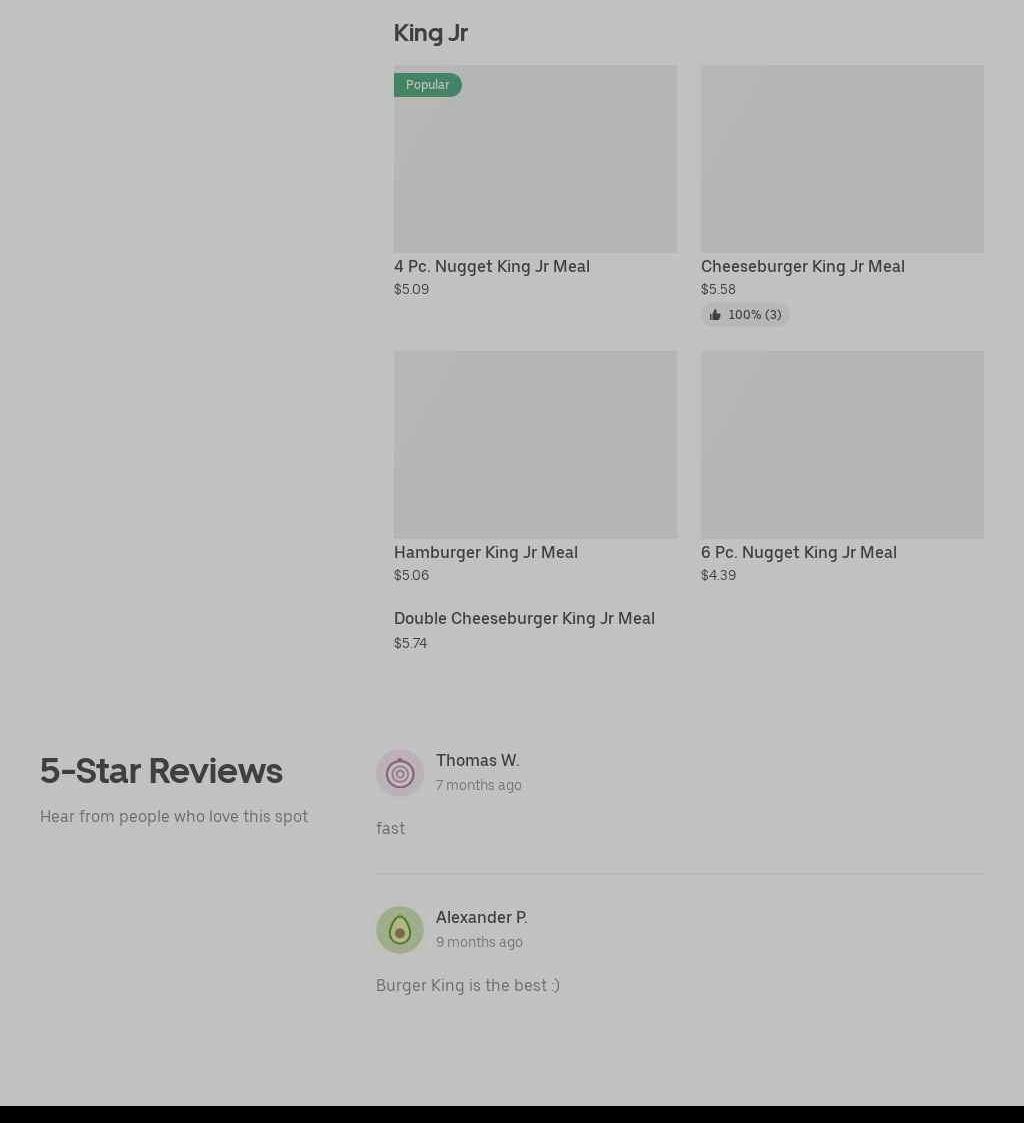1024x1123 pixels.
Task: Open the 6 Pc. Nugget King Jr Meal image
Action: coord(842,445)
